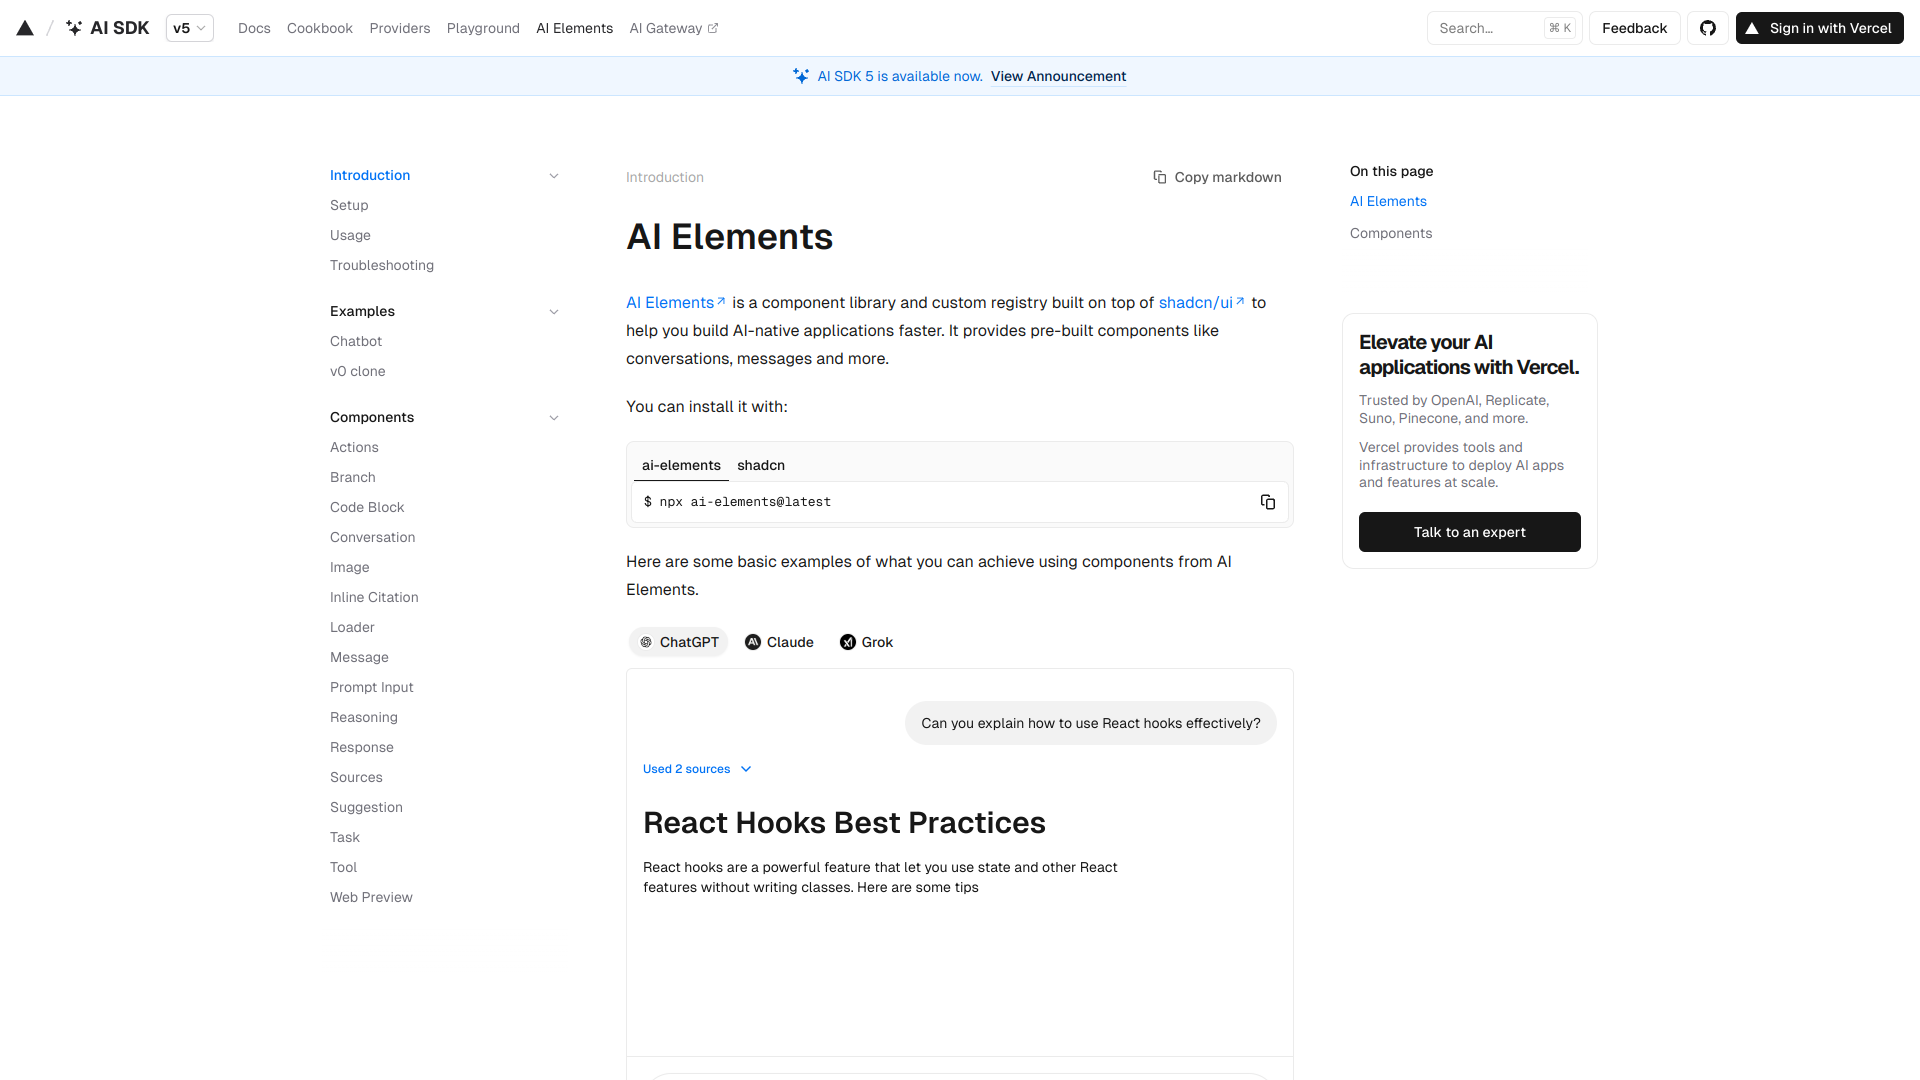Click the Talk to an expert button
Image resolution: width=1920 pixels, height=1080 pixels.
click(x=1469, y=532)
